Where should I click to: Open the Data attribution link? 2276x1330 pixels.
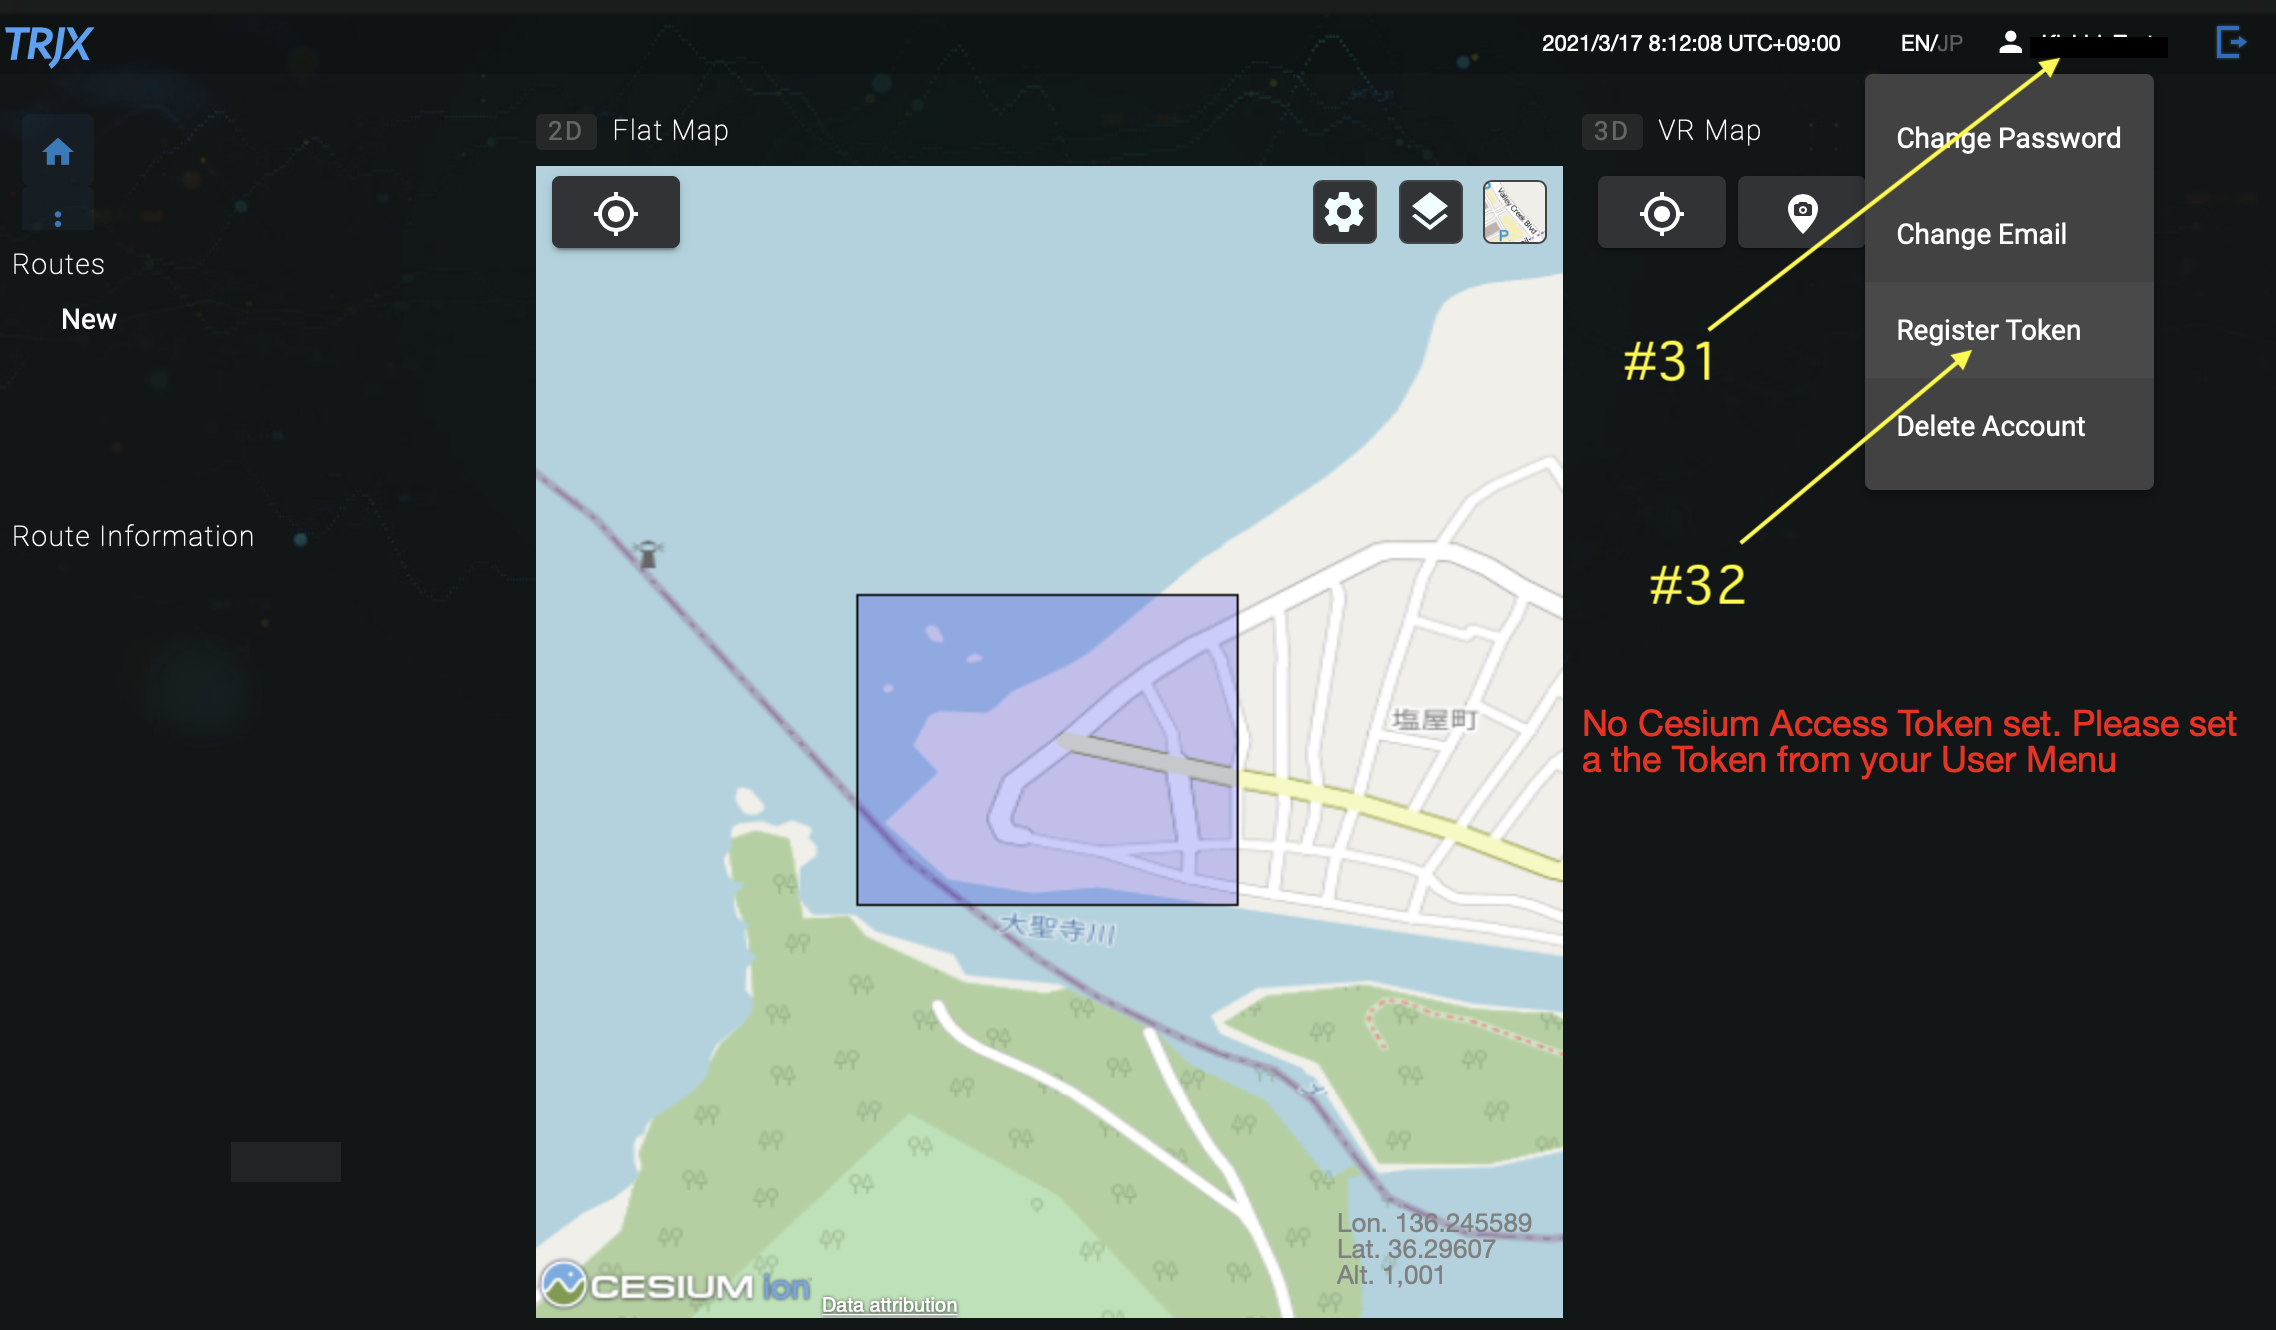(x=889, y=1305)
